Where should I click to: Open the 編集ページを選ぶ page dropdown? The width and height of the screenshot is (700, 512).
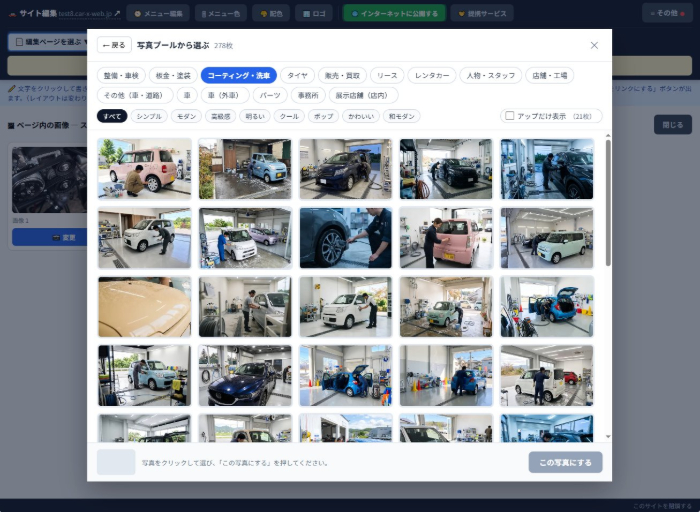tap(48, 42)
